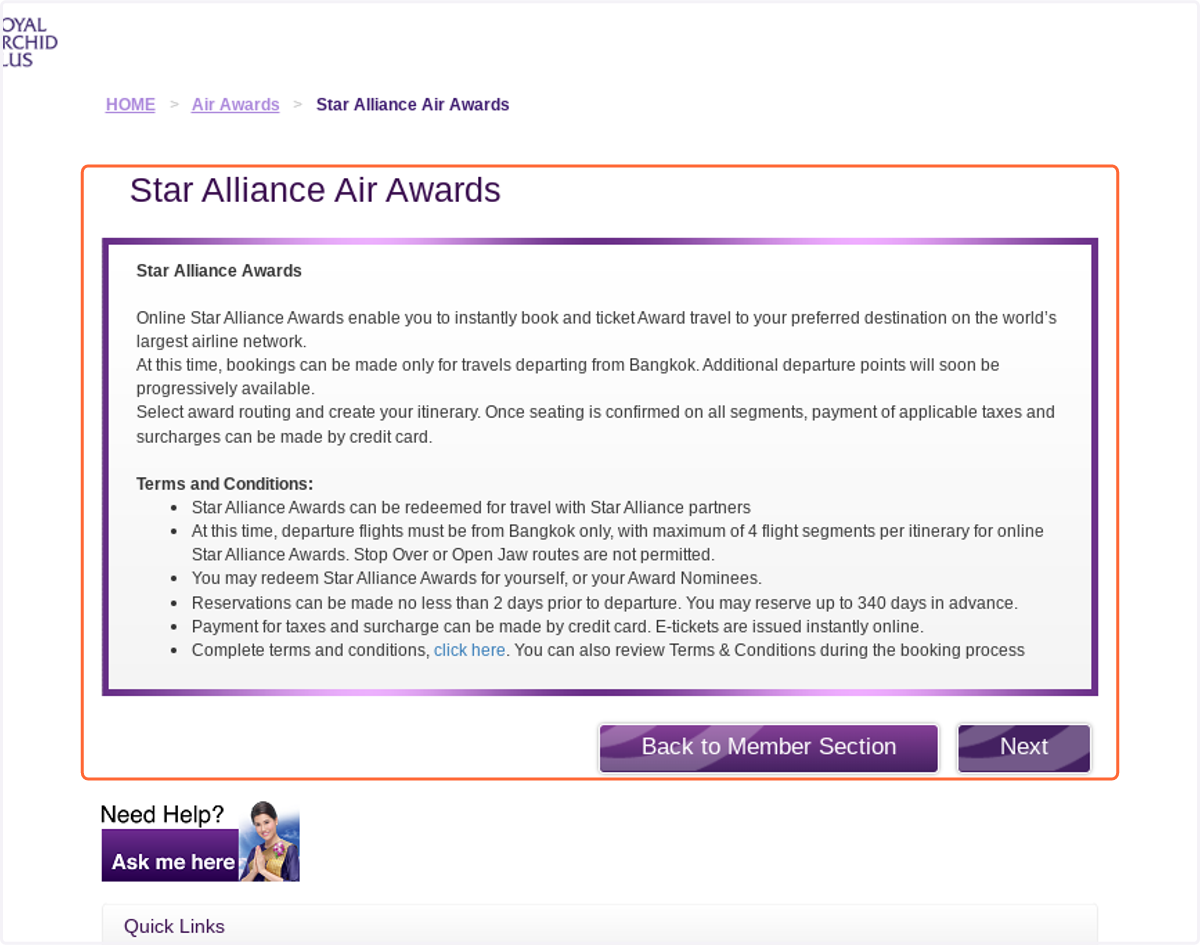Click the help assistant woman image
The image size is (1200, 945).
(269, 841)
